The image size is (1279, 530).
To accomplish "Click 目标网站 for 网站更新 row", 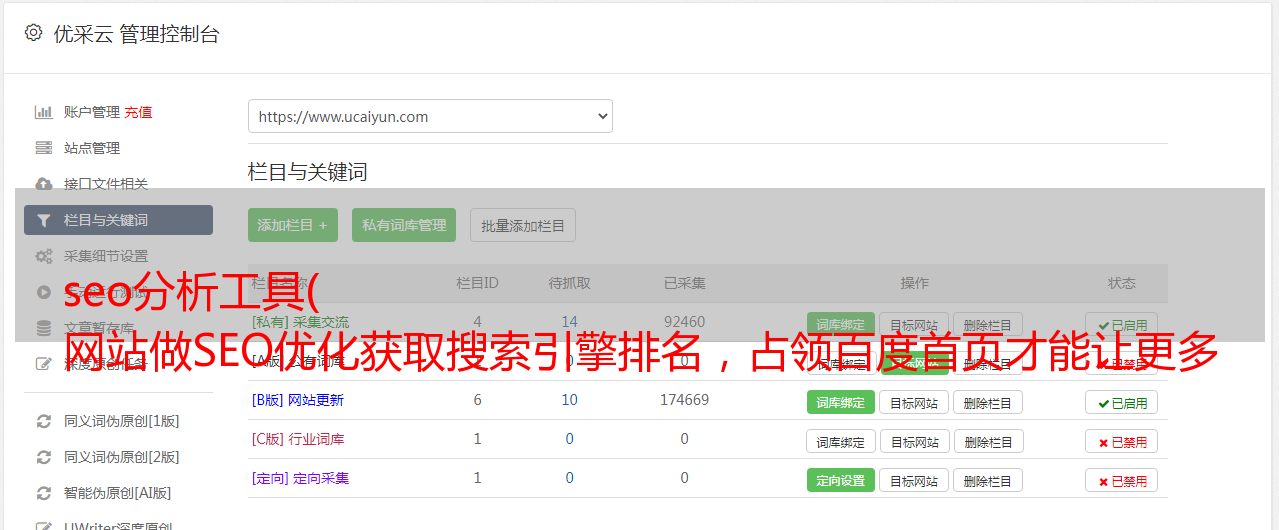I will tap(914, 402).
